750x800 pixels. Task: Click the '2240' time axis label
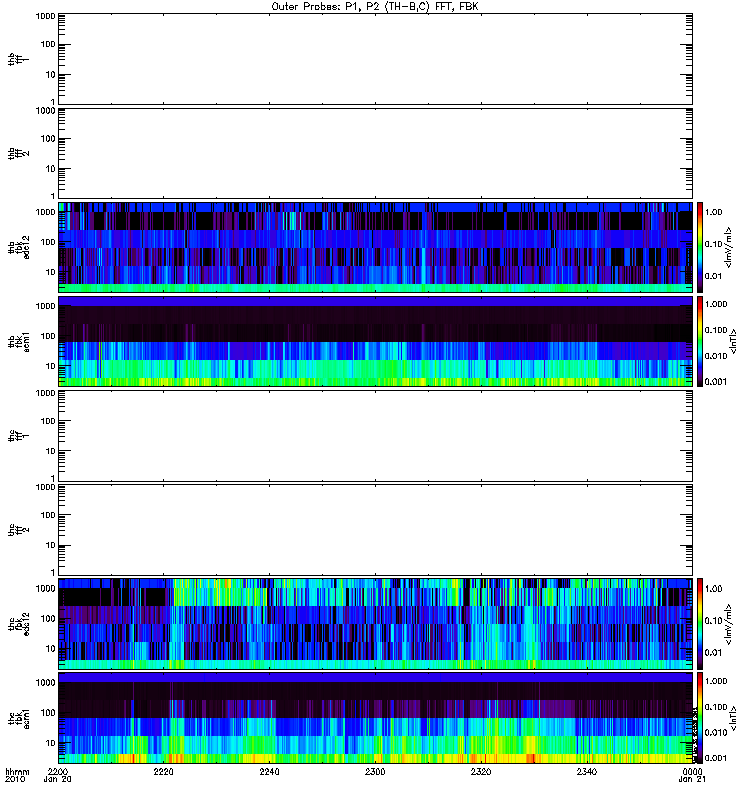(269, 771)
